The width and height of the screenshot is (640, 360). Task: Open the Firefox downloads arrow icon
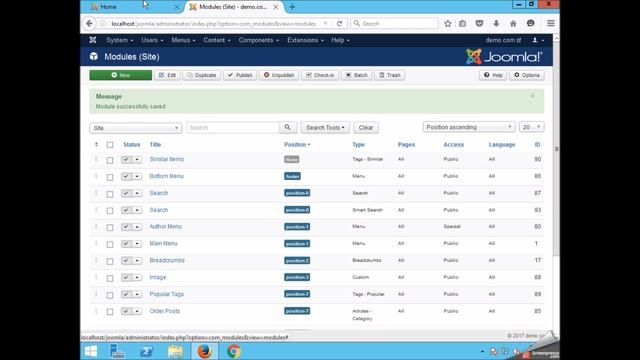[x=496, y=24]
